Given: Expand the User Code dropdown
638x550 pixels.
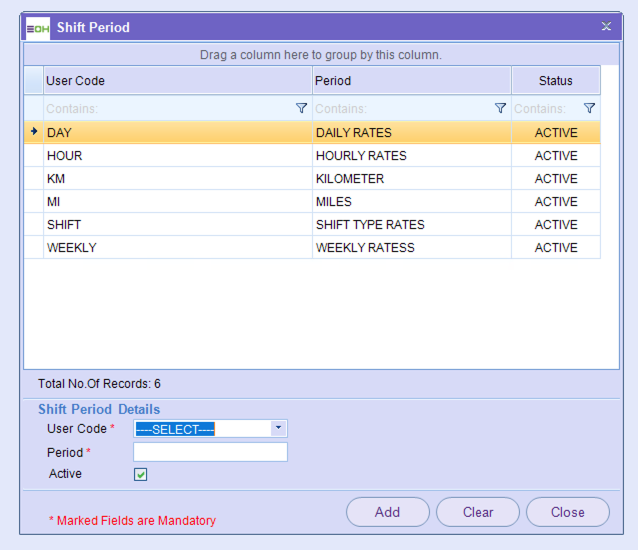Looking at the screenshot, I should (278, 429).
